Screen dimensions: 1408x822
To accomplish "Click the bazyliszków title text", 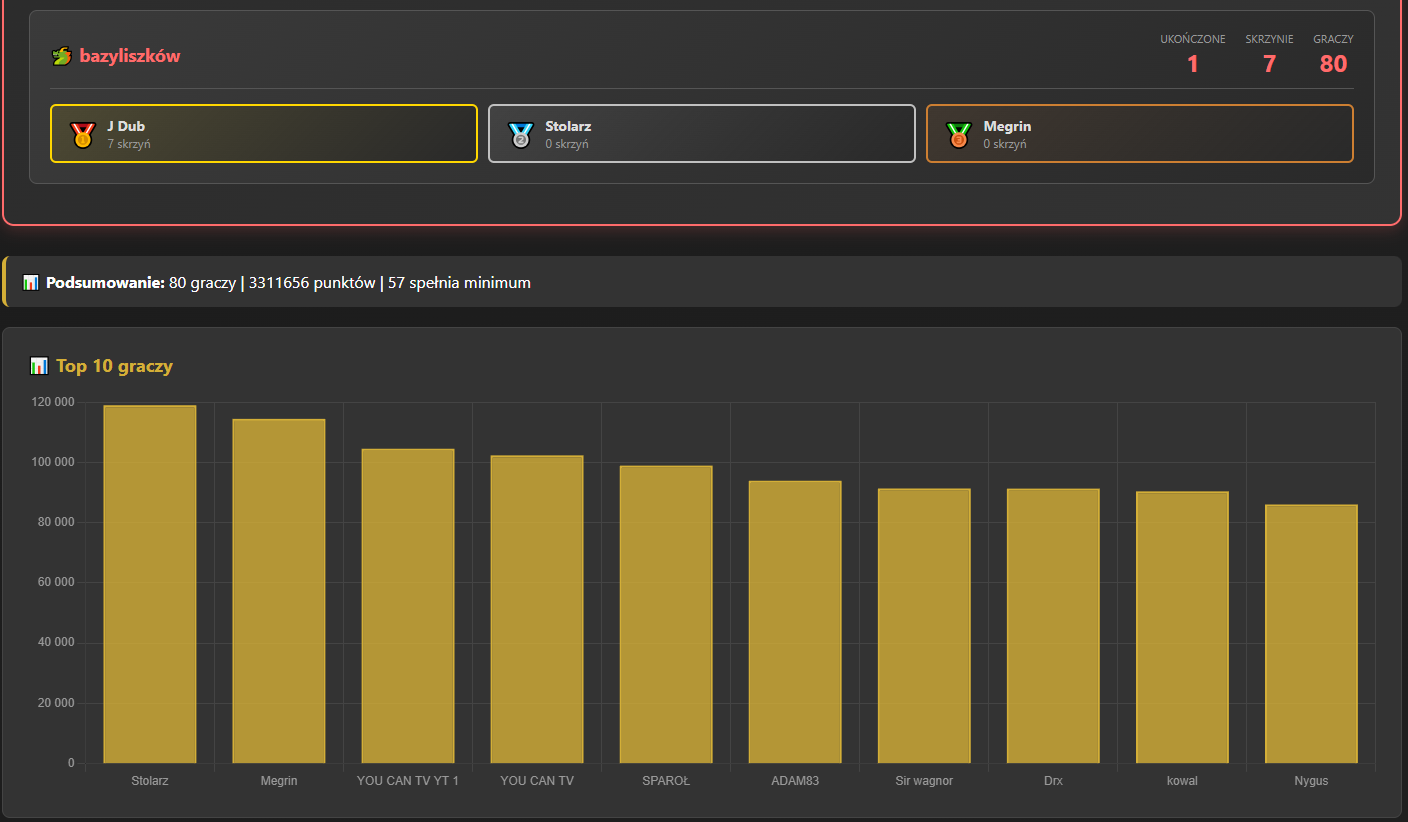I will click(130, 57).
